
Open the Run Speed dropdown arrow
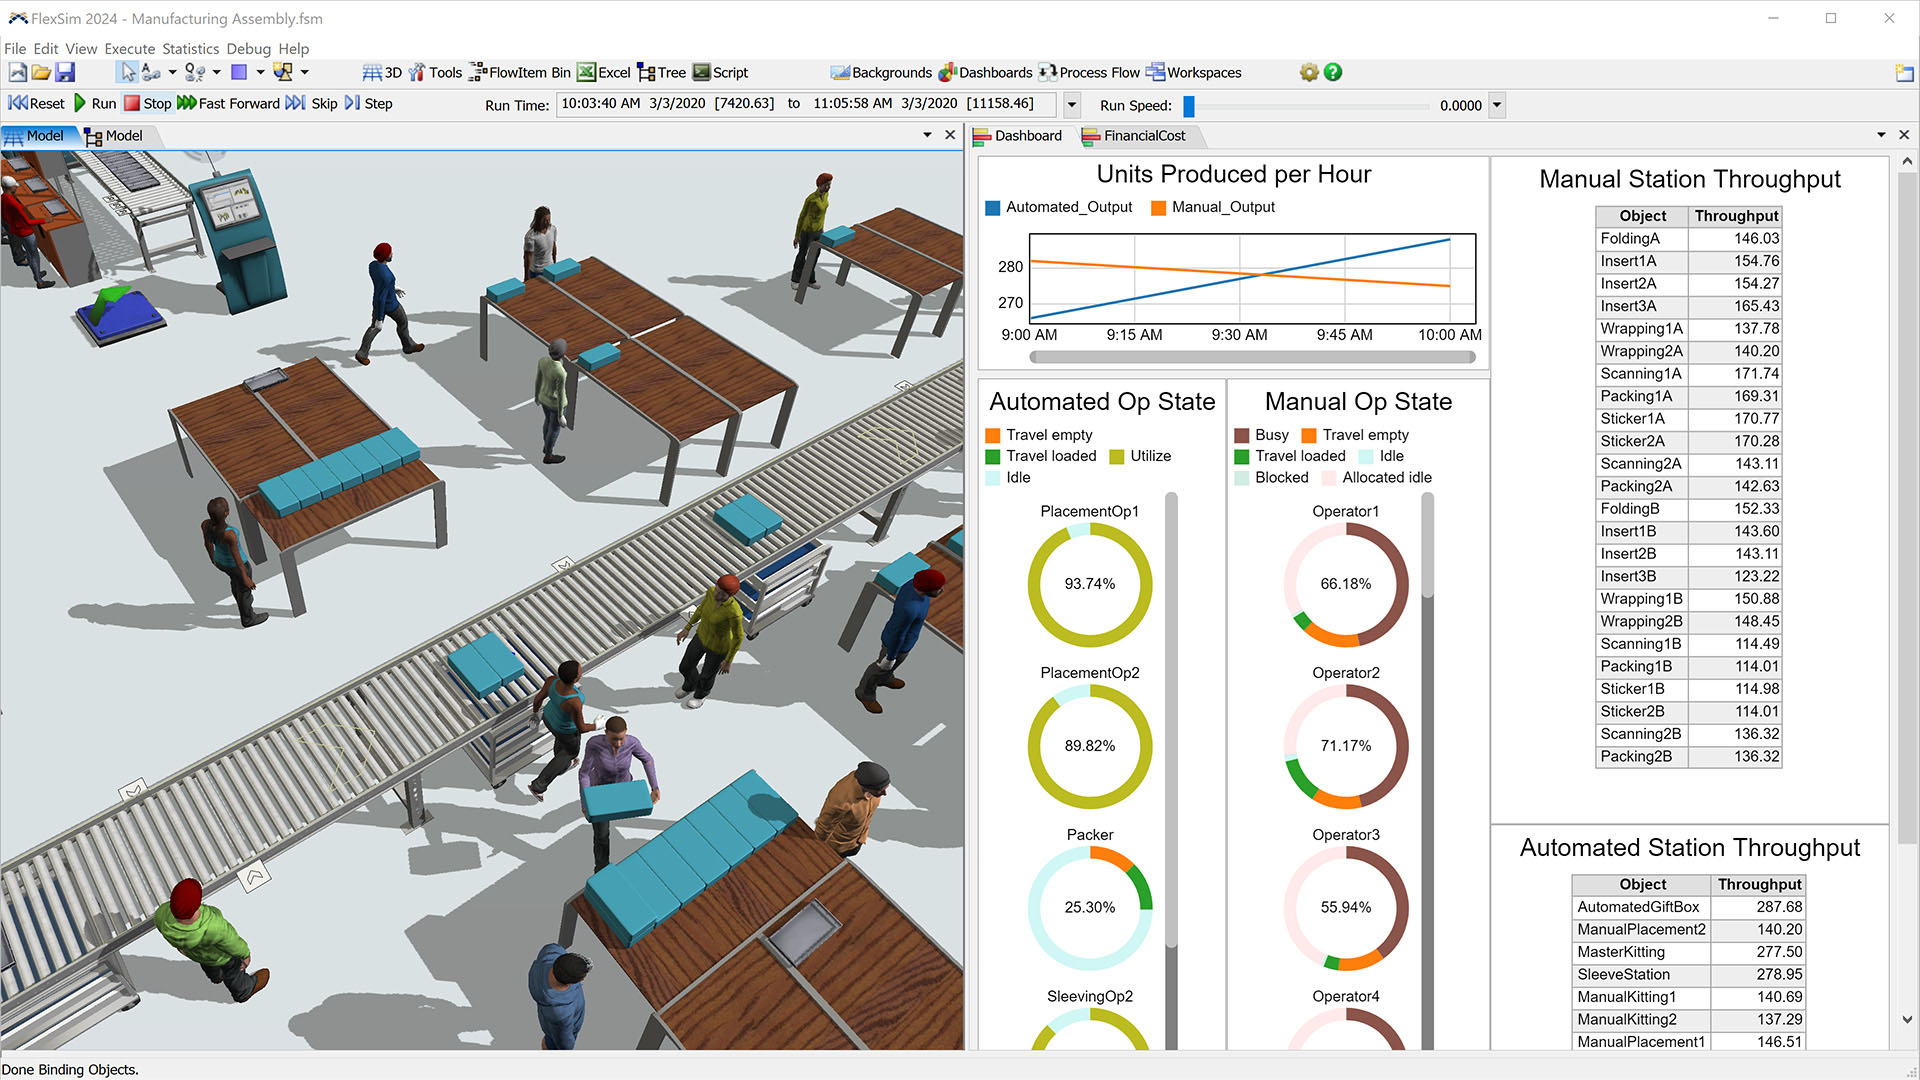[x=1497, y=105]
